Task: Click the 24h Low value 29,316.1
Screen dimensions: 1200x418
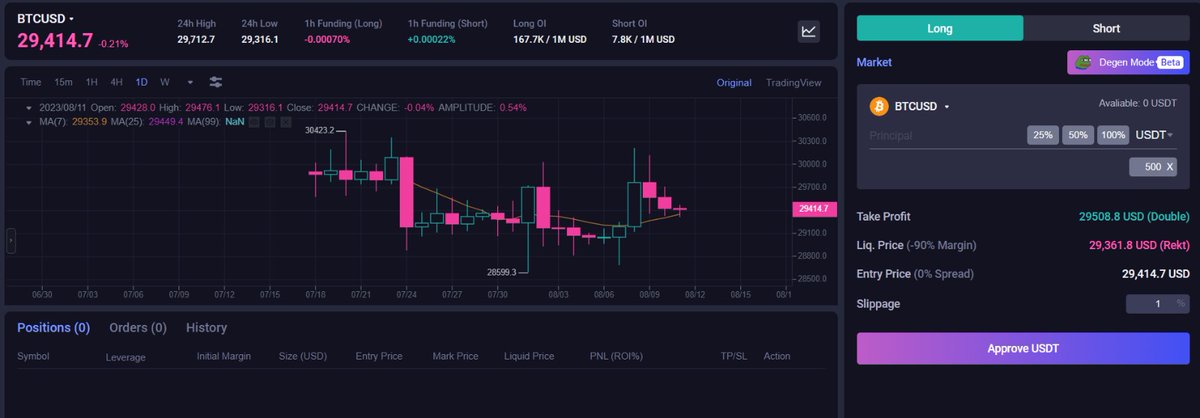Action: (x=260, y=39)
